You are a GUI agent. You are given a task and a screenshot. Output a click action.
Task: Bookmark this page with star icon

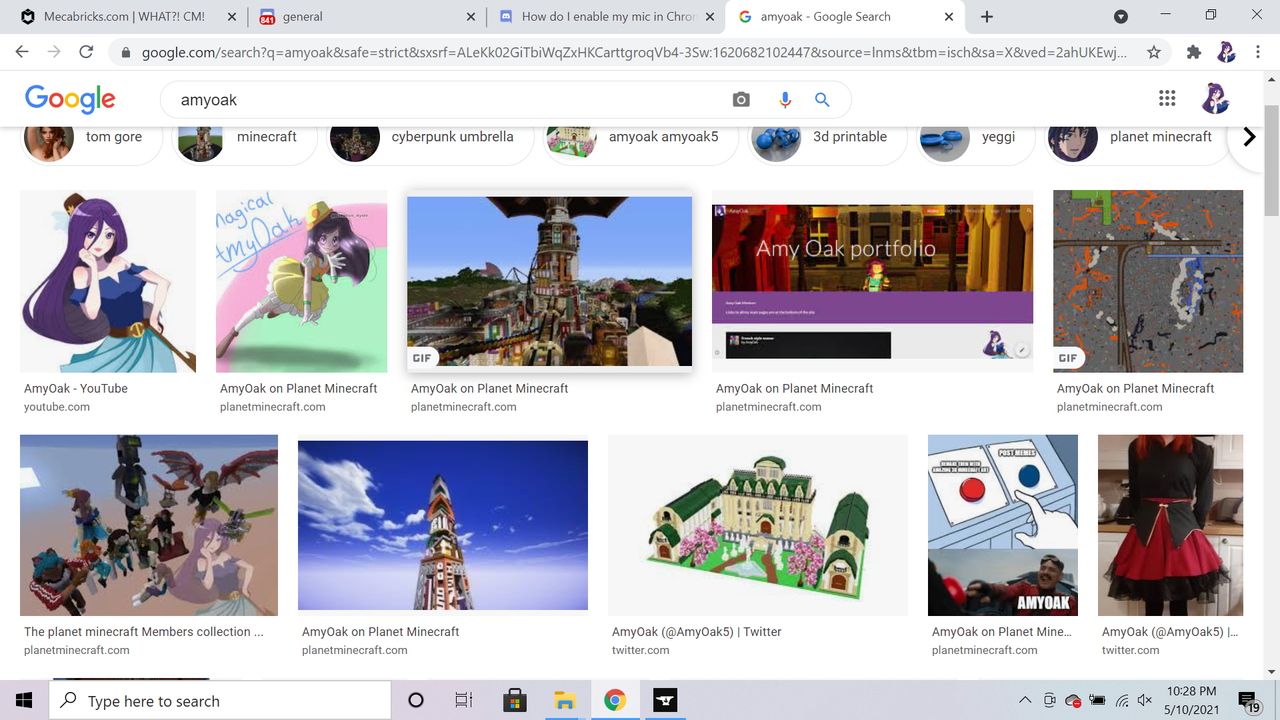[x=1154, y=52]
